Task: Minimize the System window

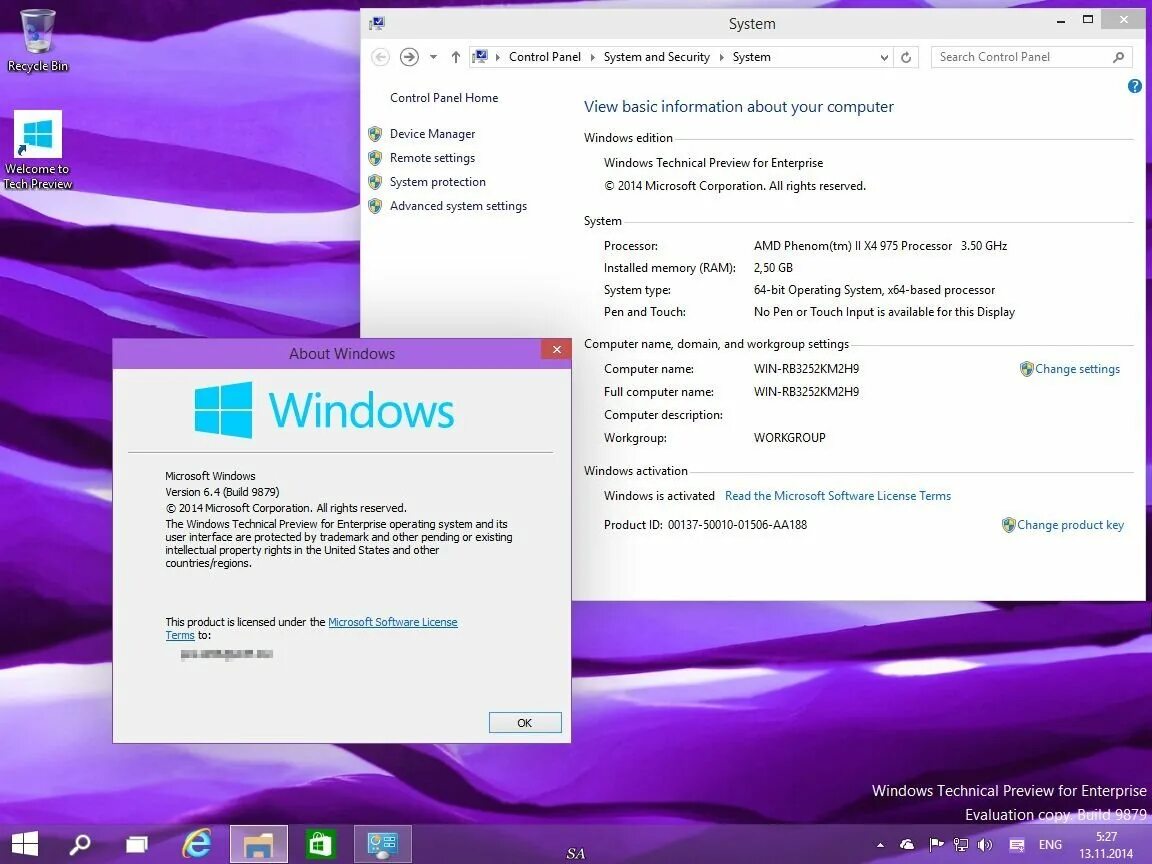Action: tap(1060, 21)
